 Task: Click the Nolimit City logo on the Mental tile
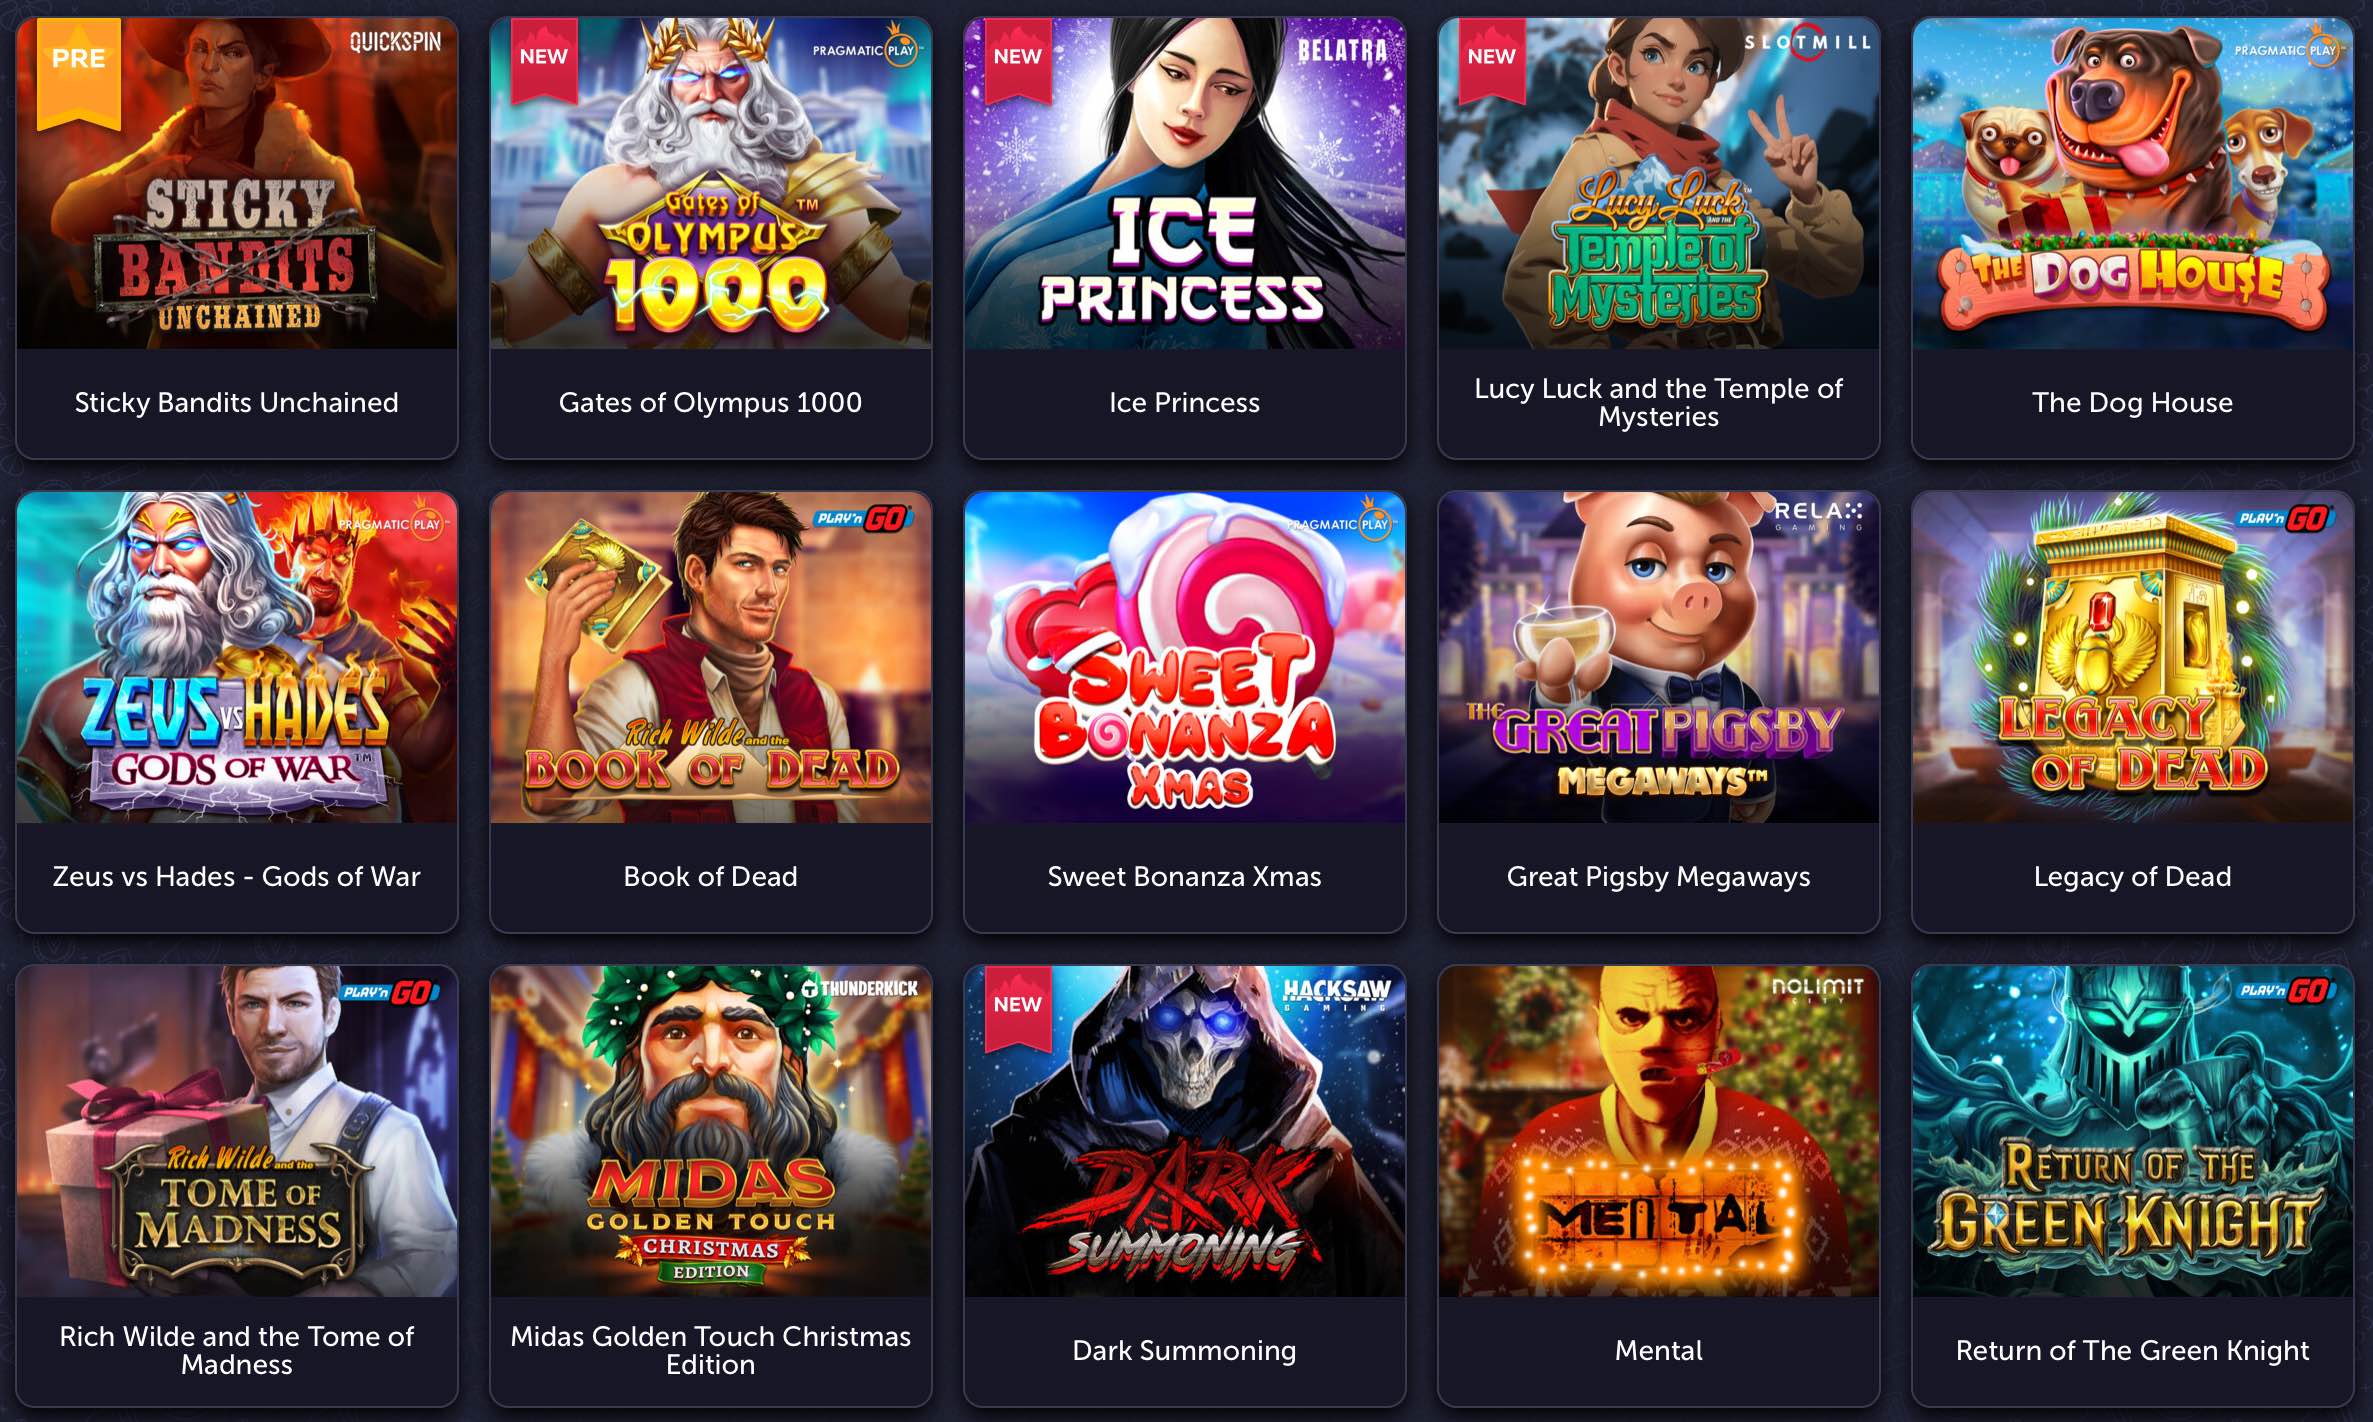(x=1817, y=989)
